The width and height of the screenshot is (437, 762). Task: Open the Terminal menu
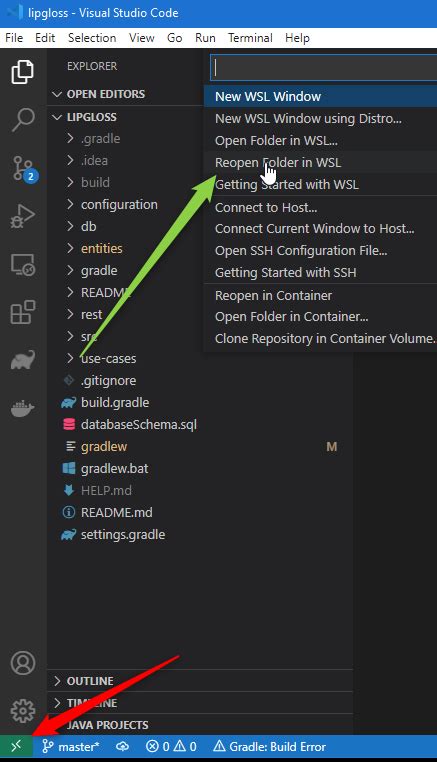pyautogui.click(x=250, y=38)
